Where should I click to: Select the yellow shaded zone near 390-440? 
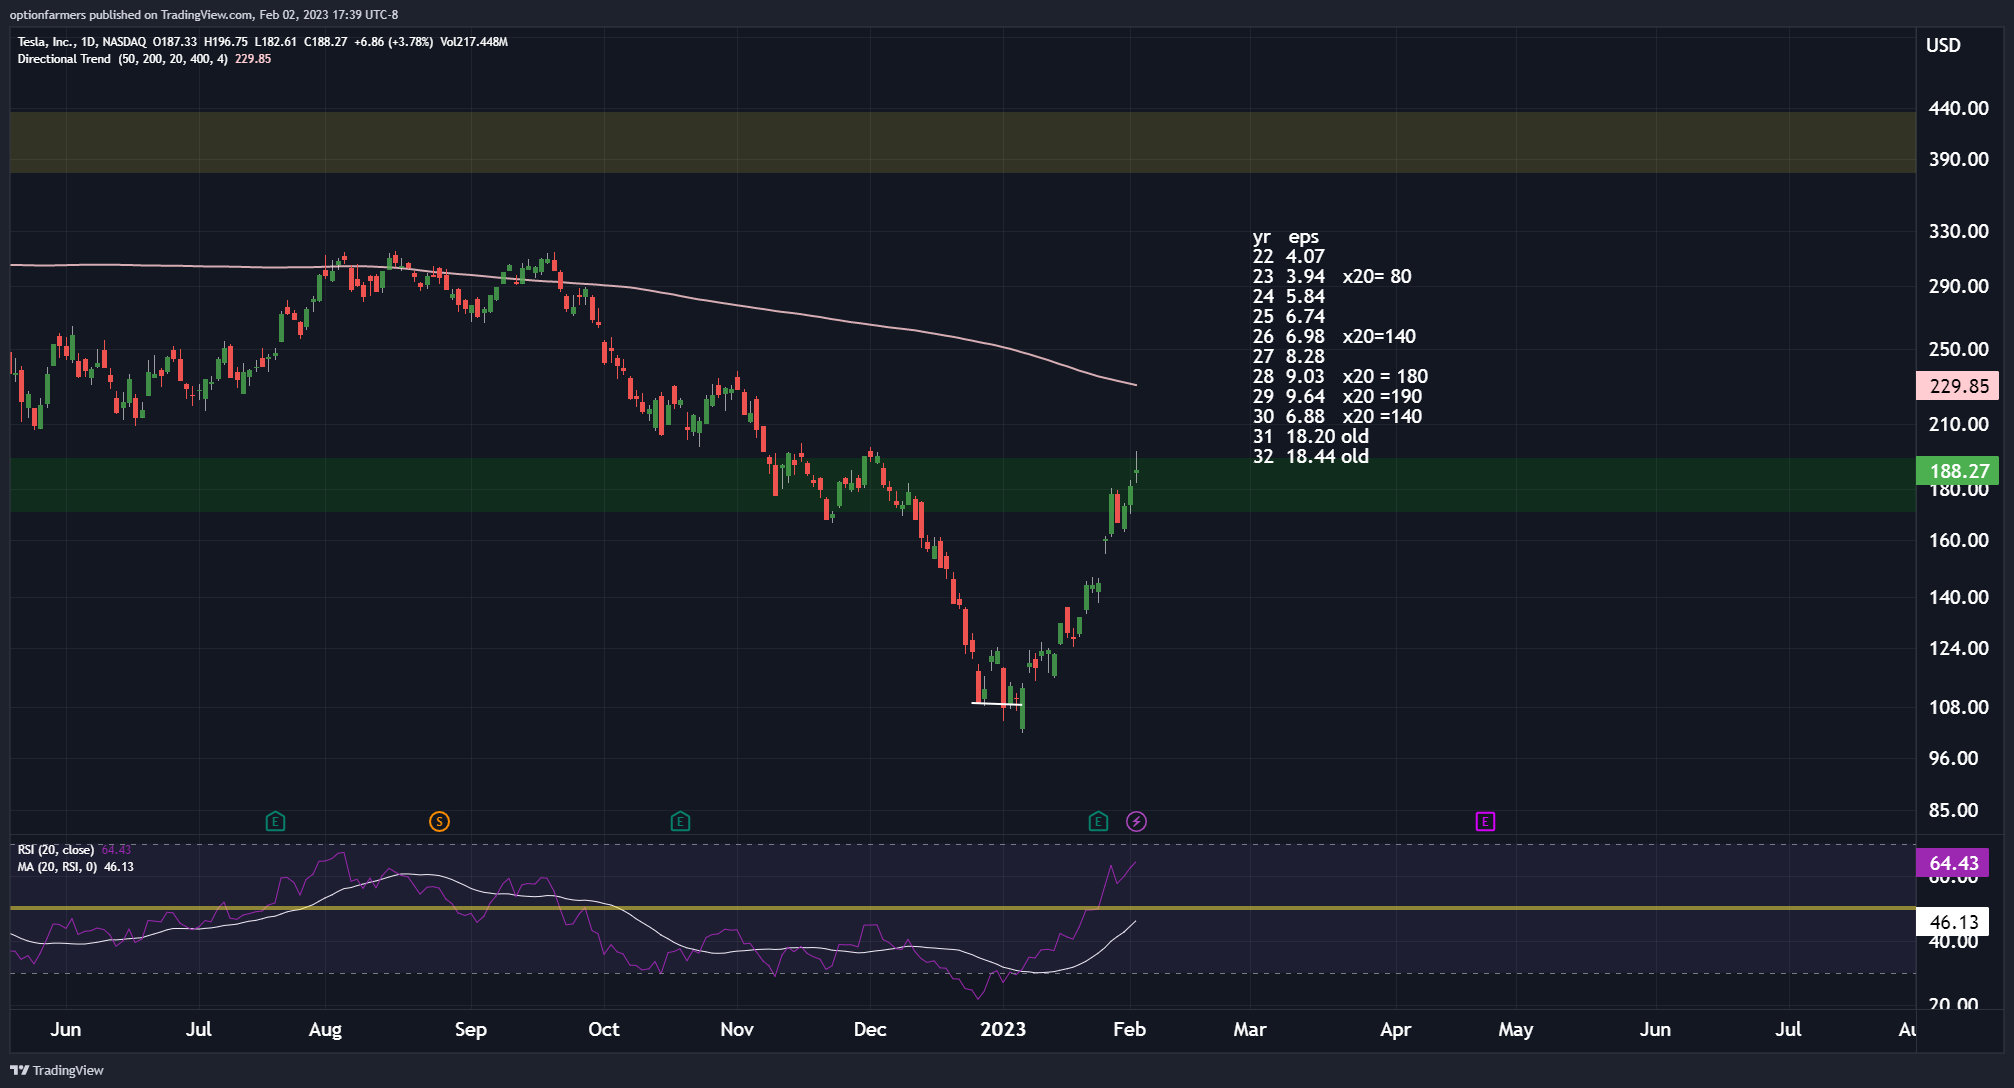pos(962,142)
